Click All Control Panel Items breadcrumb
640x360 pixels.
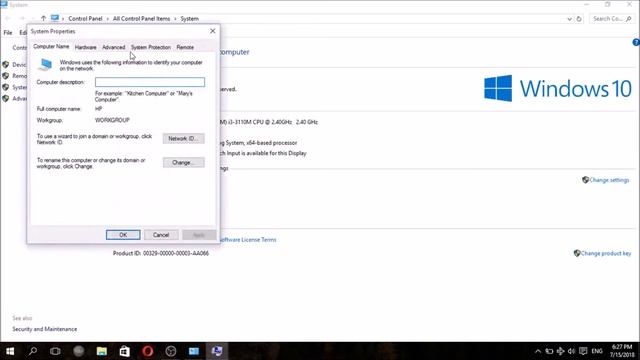(x=141, y=19)
